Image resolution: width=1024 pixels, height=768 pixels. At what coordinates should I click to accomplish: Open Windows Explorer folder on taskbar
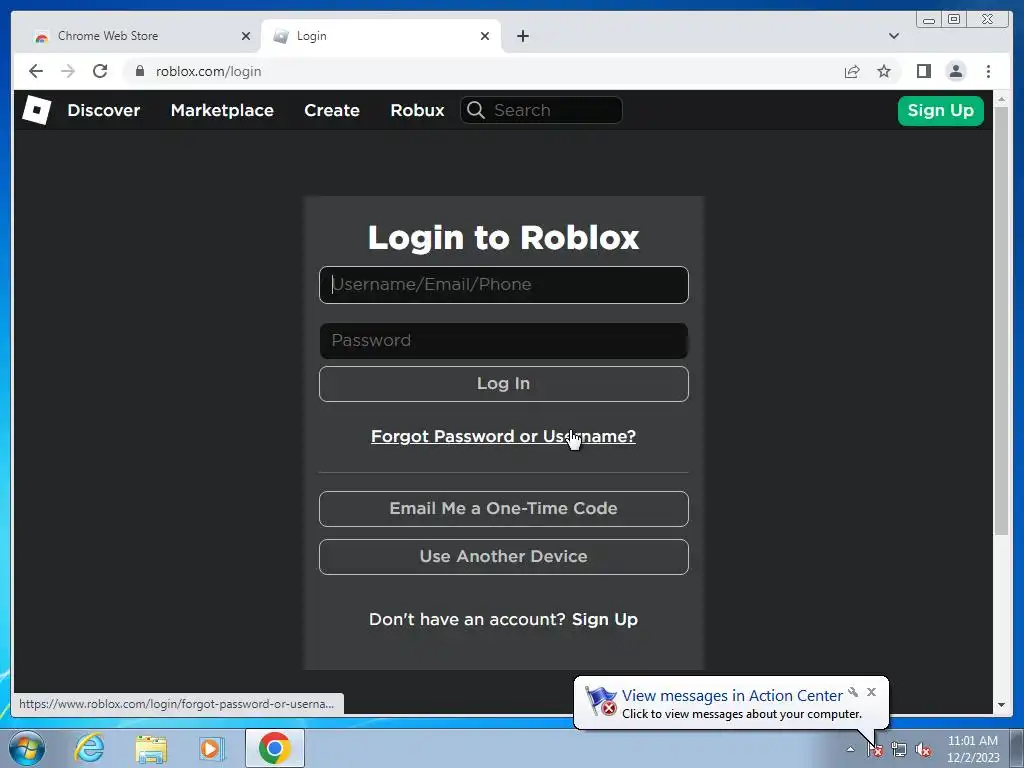151,748
